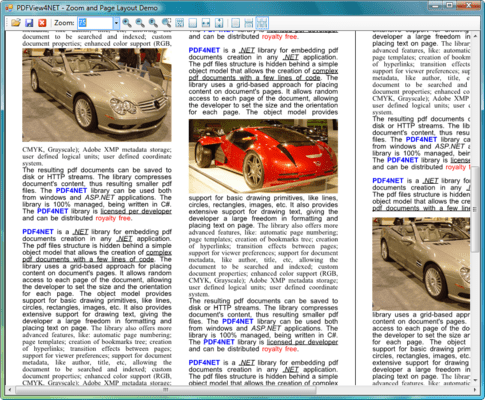Click the red concept car photo
The height and width of the screenshot is (400, 485).
(263, 156)
